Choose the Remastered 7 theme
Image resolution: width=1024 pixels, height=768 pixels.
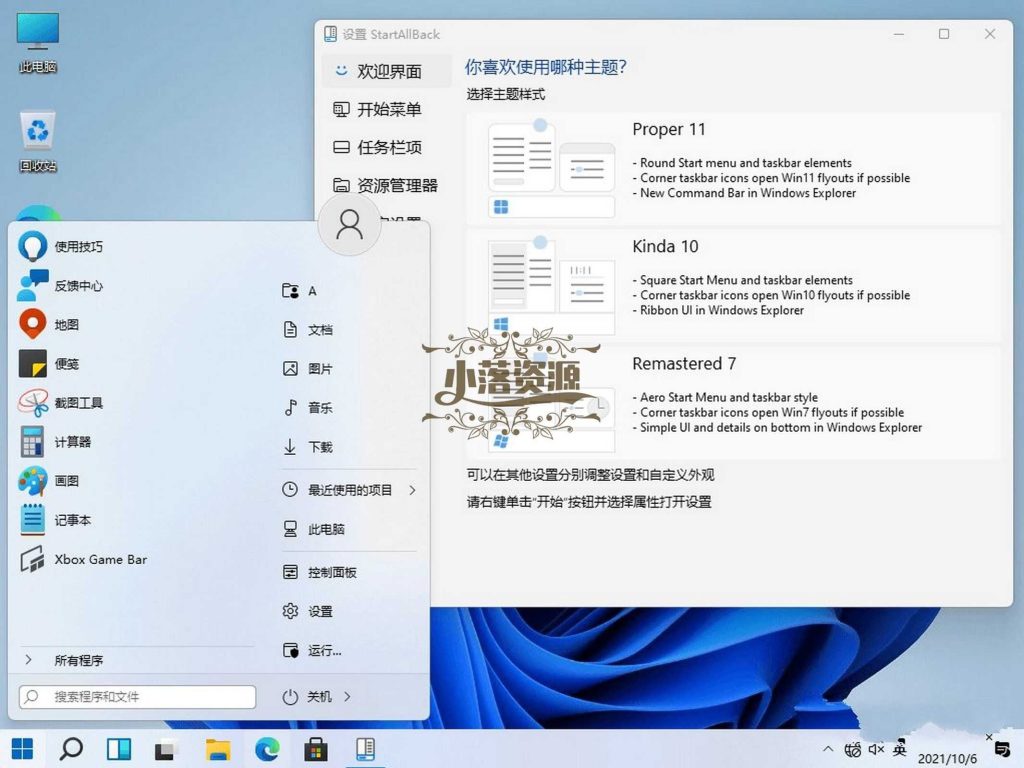pyautogui.click(x=733, y=403)
